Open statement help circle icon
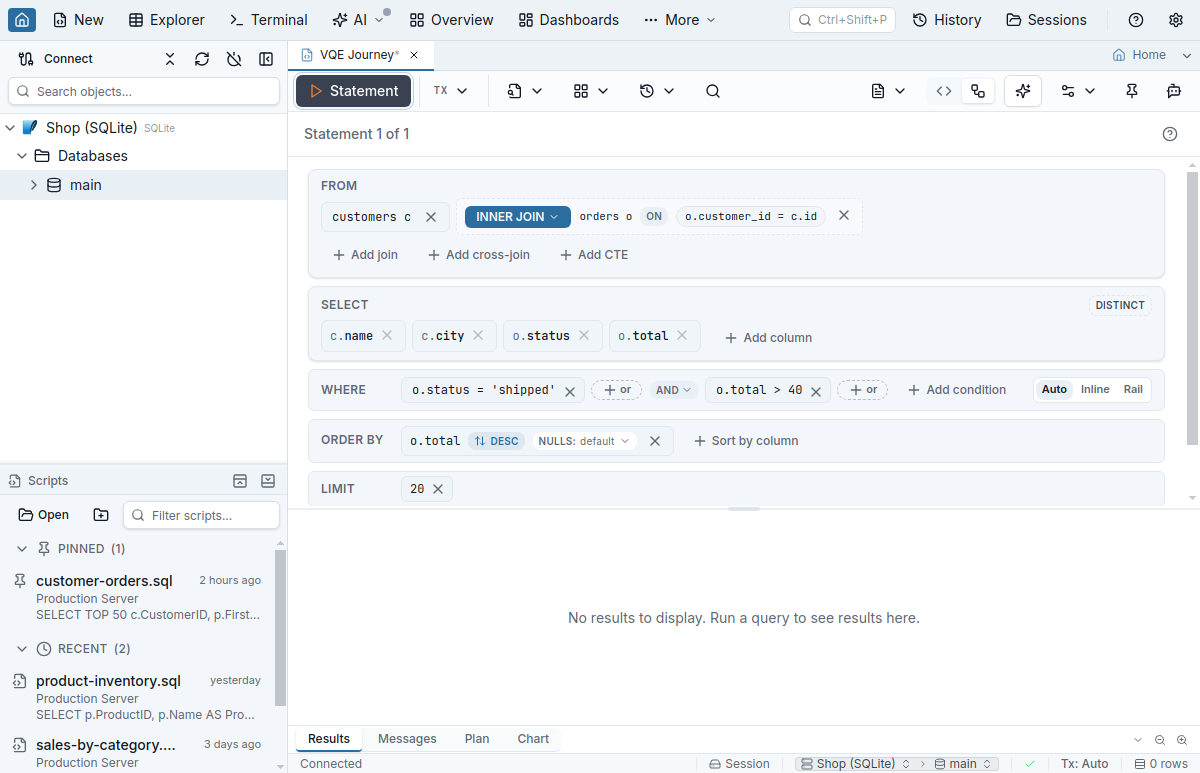This screenshot has width=1200, height=773. click(1170, 134)
